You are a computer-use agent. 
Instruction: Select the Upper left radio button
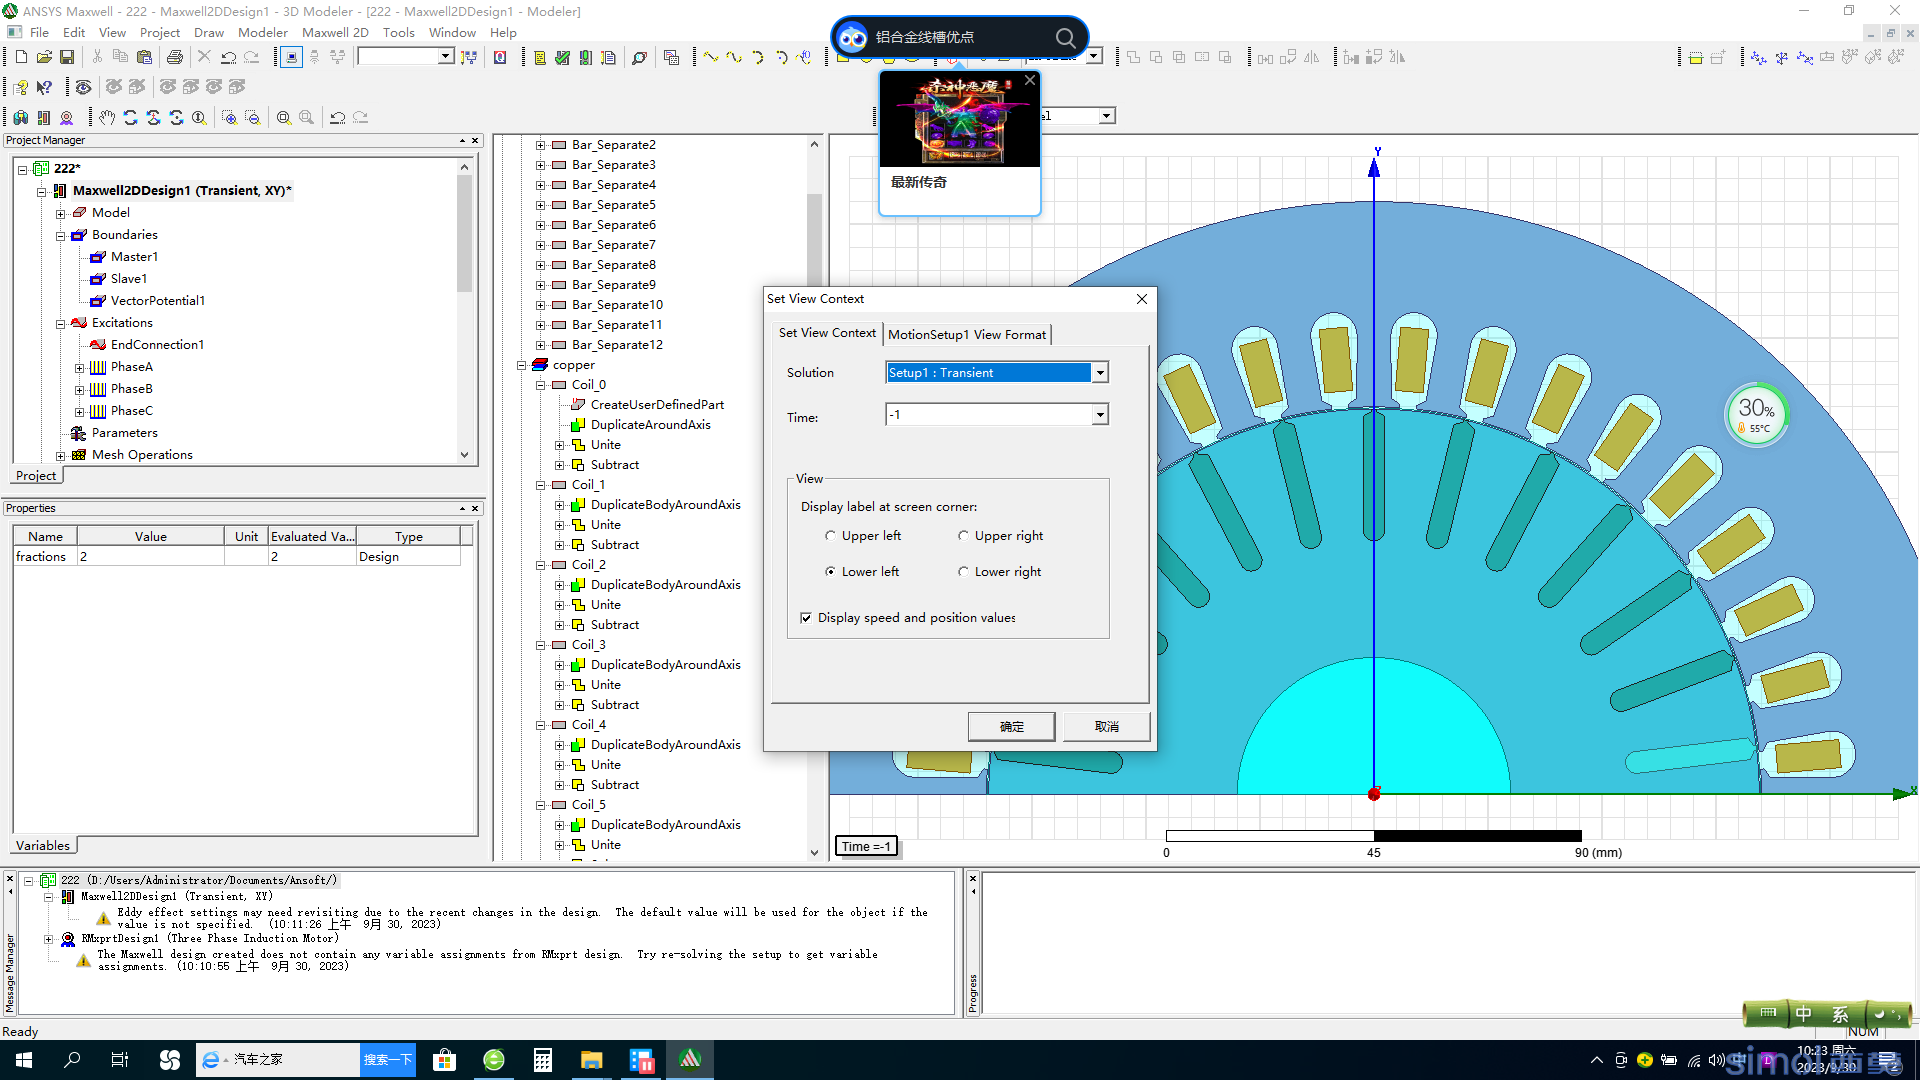click(x=830, y=536)
